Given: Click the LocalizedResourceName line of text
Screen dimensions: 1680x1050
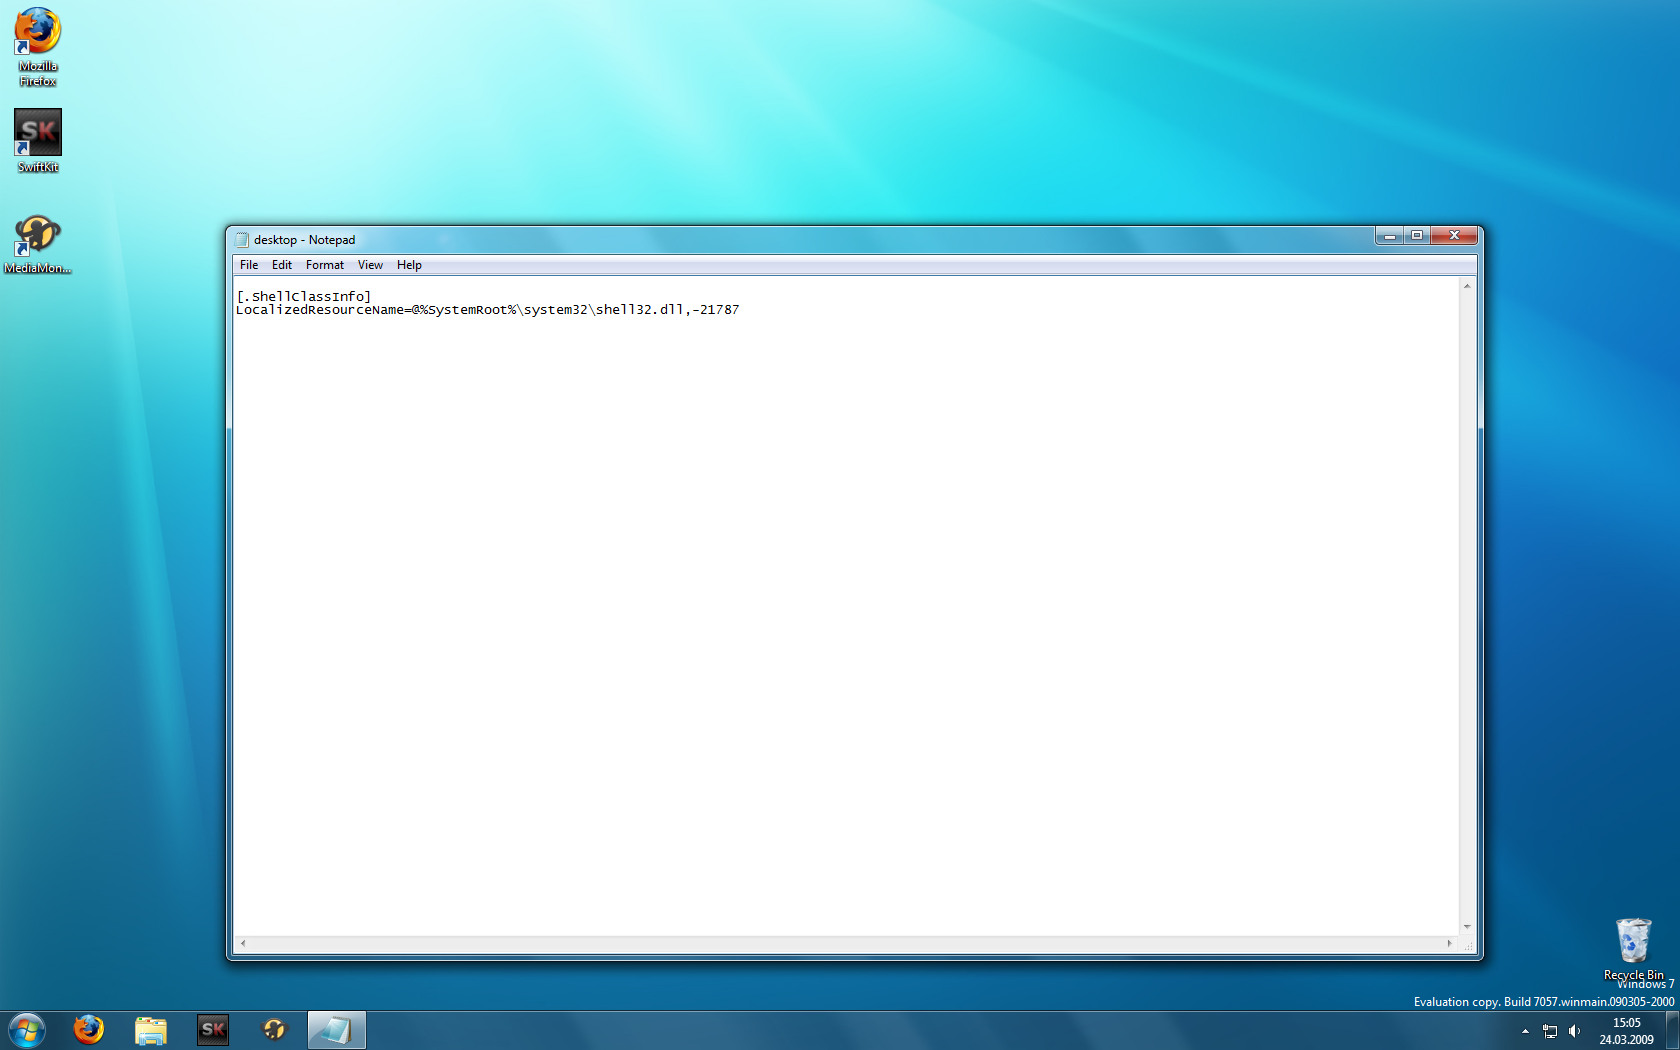Looking at the screenshot, I should pos(488,310).
